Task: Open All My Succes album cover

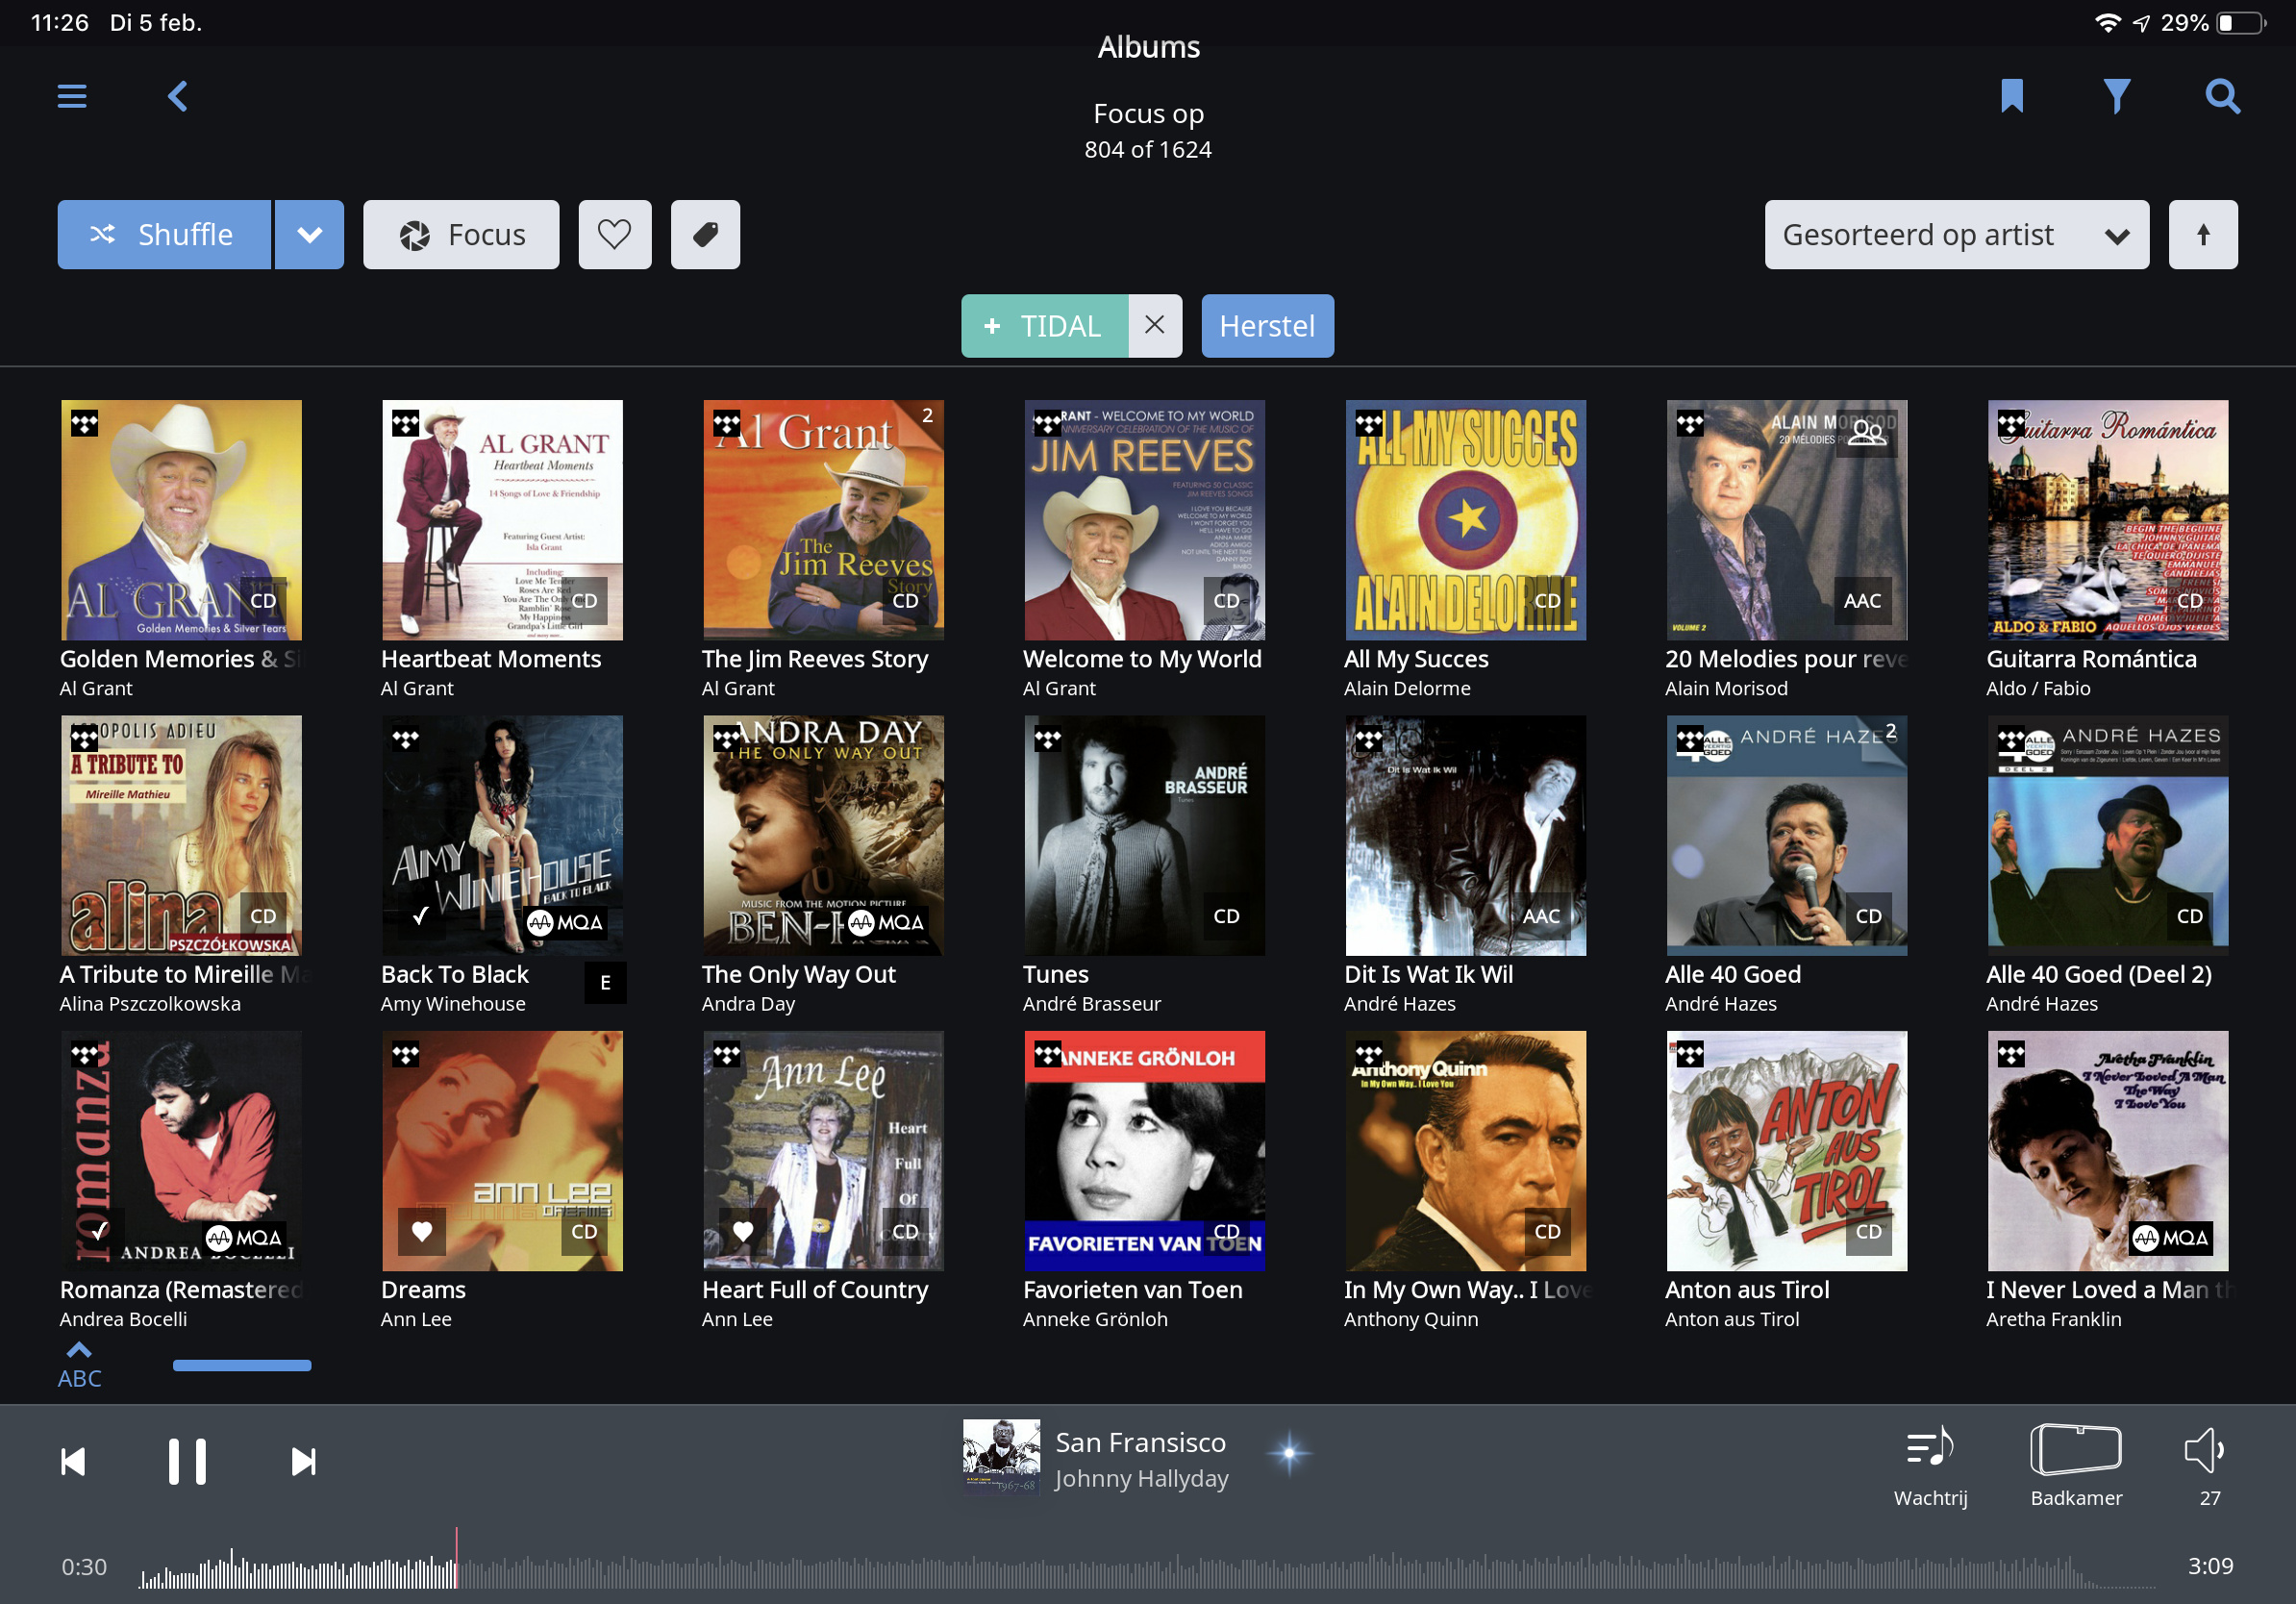Action: (x=1465, y=520)
